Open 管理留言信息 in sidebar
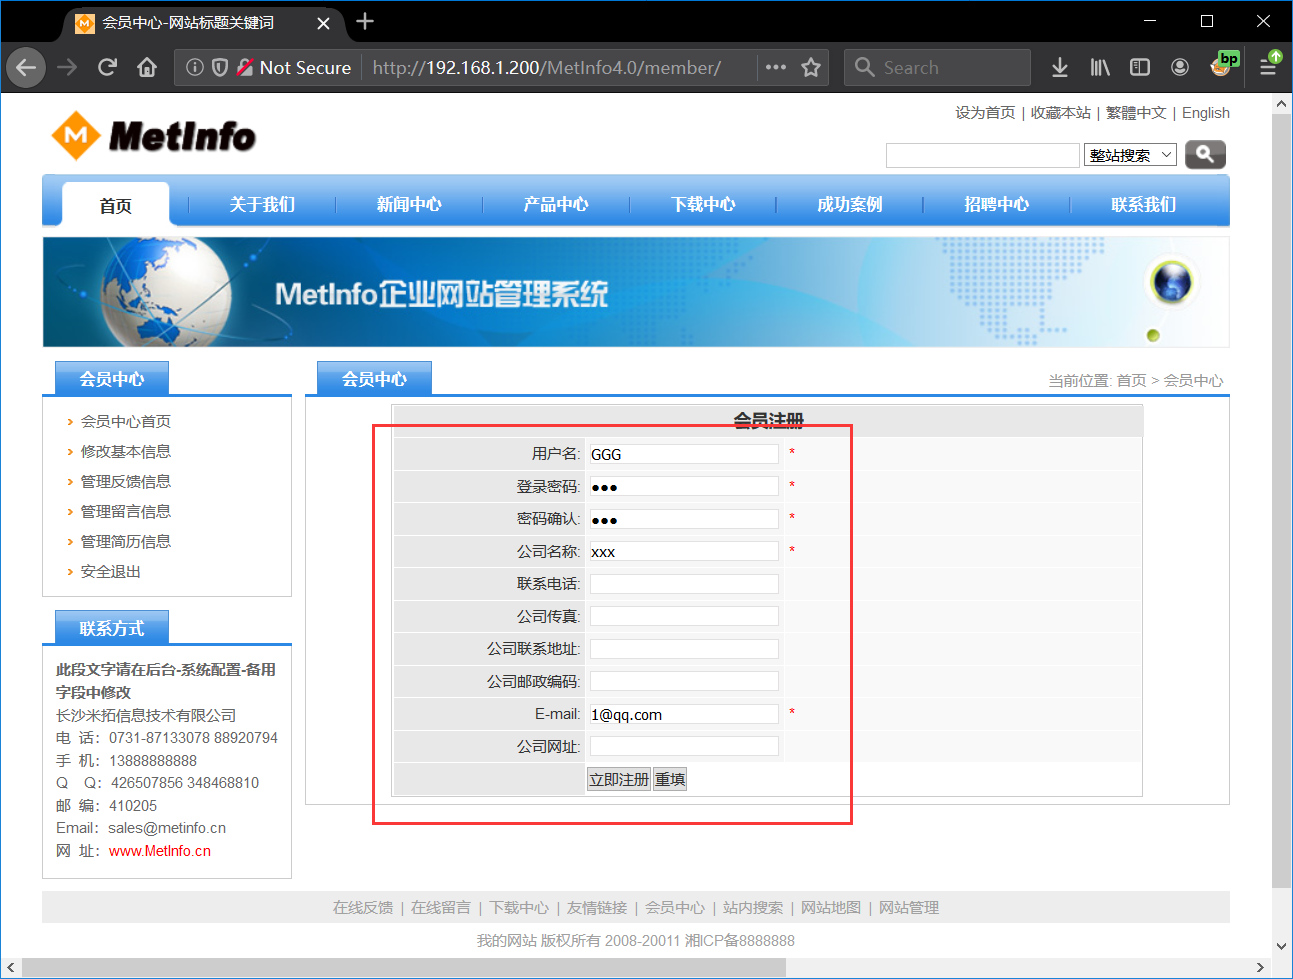 (126, 512)
